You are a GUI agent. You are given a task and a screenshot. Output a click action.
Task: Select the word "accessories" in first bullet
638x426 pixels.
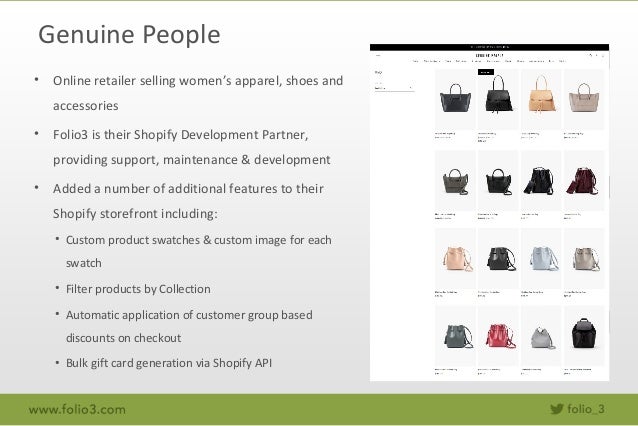click(x=85, y=106)
